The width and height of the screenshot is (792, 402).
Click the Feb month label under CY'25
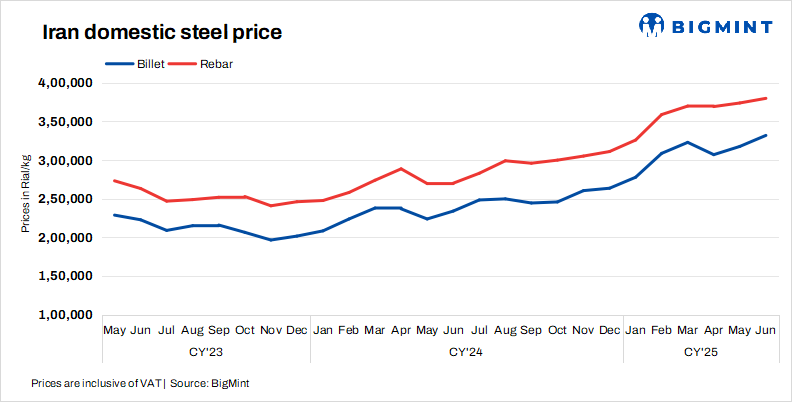662,329
